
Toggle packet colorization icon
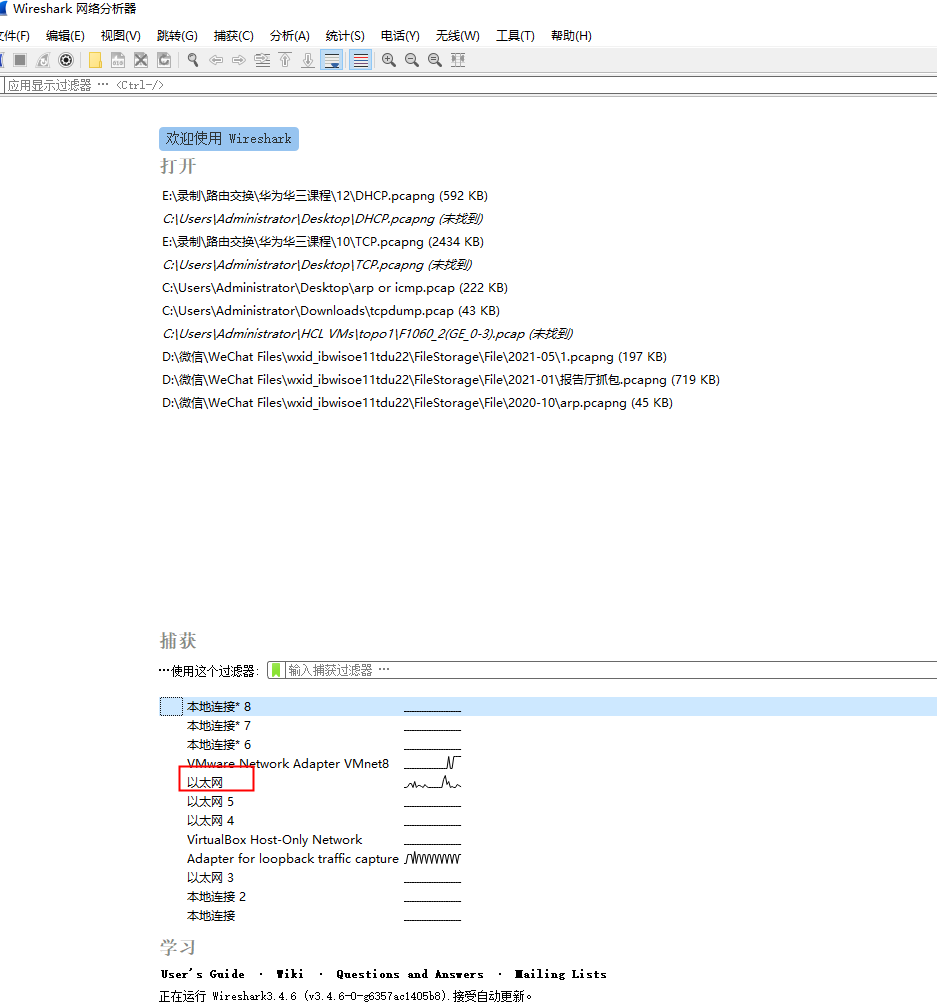point(361,60)
